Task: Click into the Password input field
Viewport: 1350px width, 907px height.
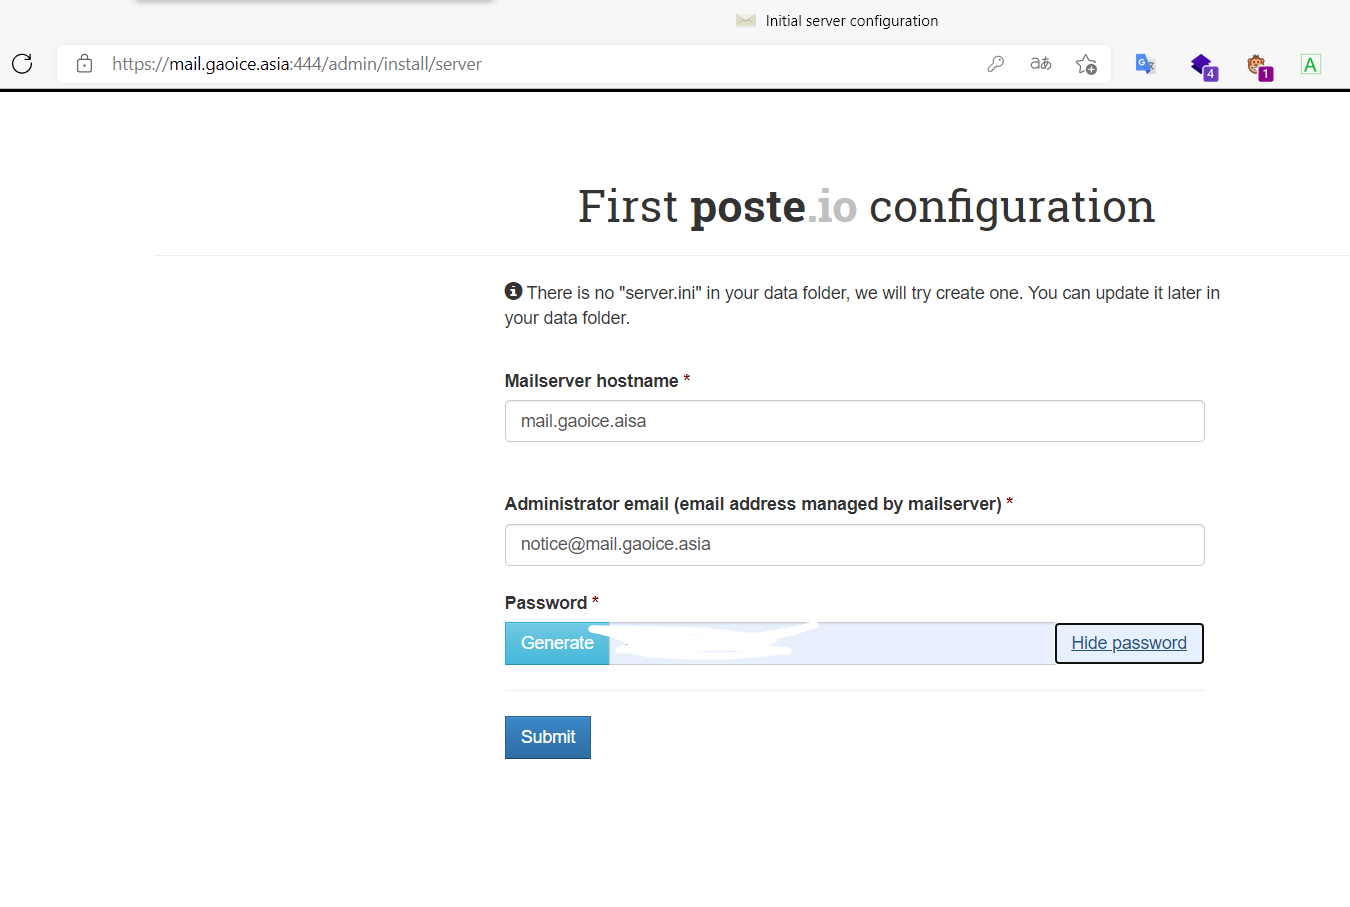Action: click(x=832, y=643)
